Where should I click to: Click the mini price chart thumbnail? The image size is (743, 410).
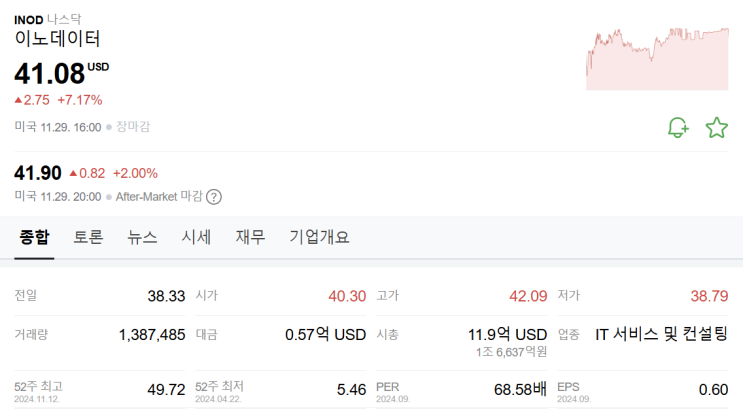(x=657, y=57)
